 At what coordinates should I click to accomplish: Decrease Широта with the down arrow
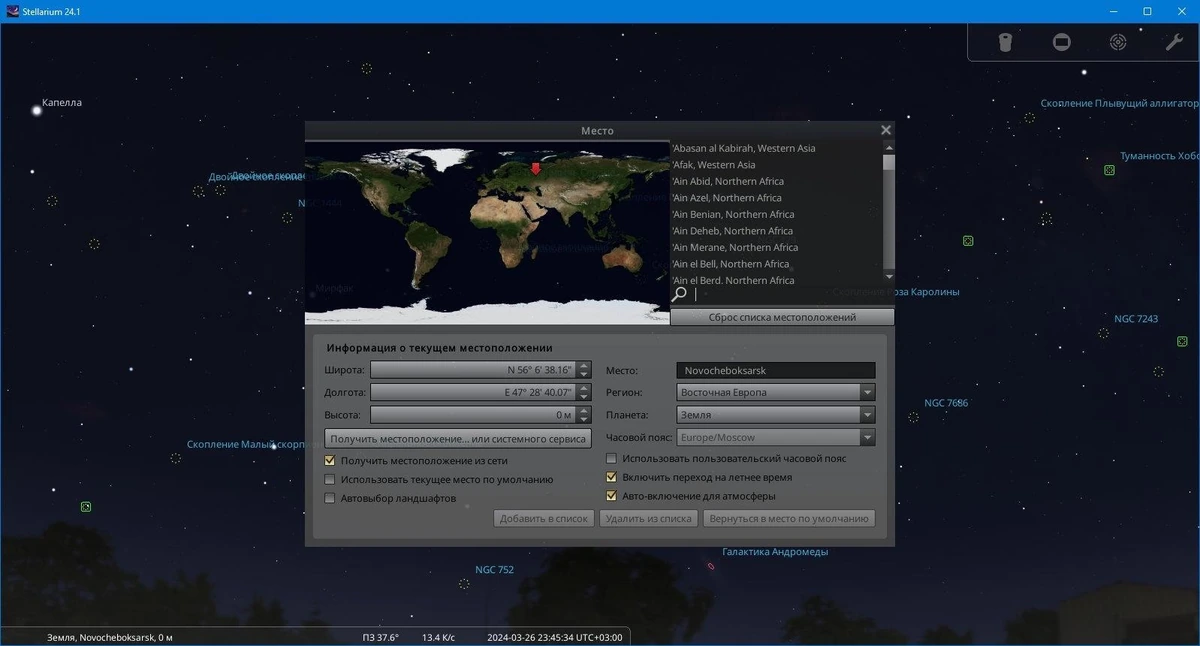(x=584, y=375)
